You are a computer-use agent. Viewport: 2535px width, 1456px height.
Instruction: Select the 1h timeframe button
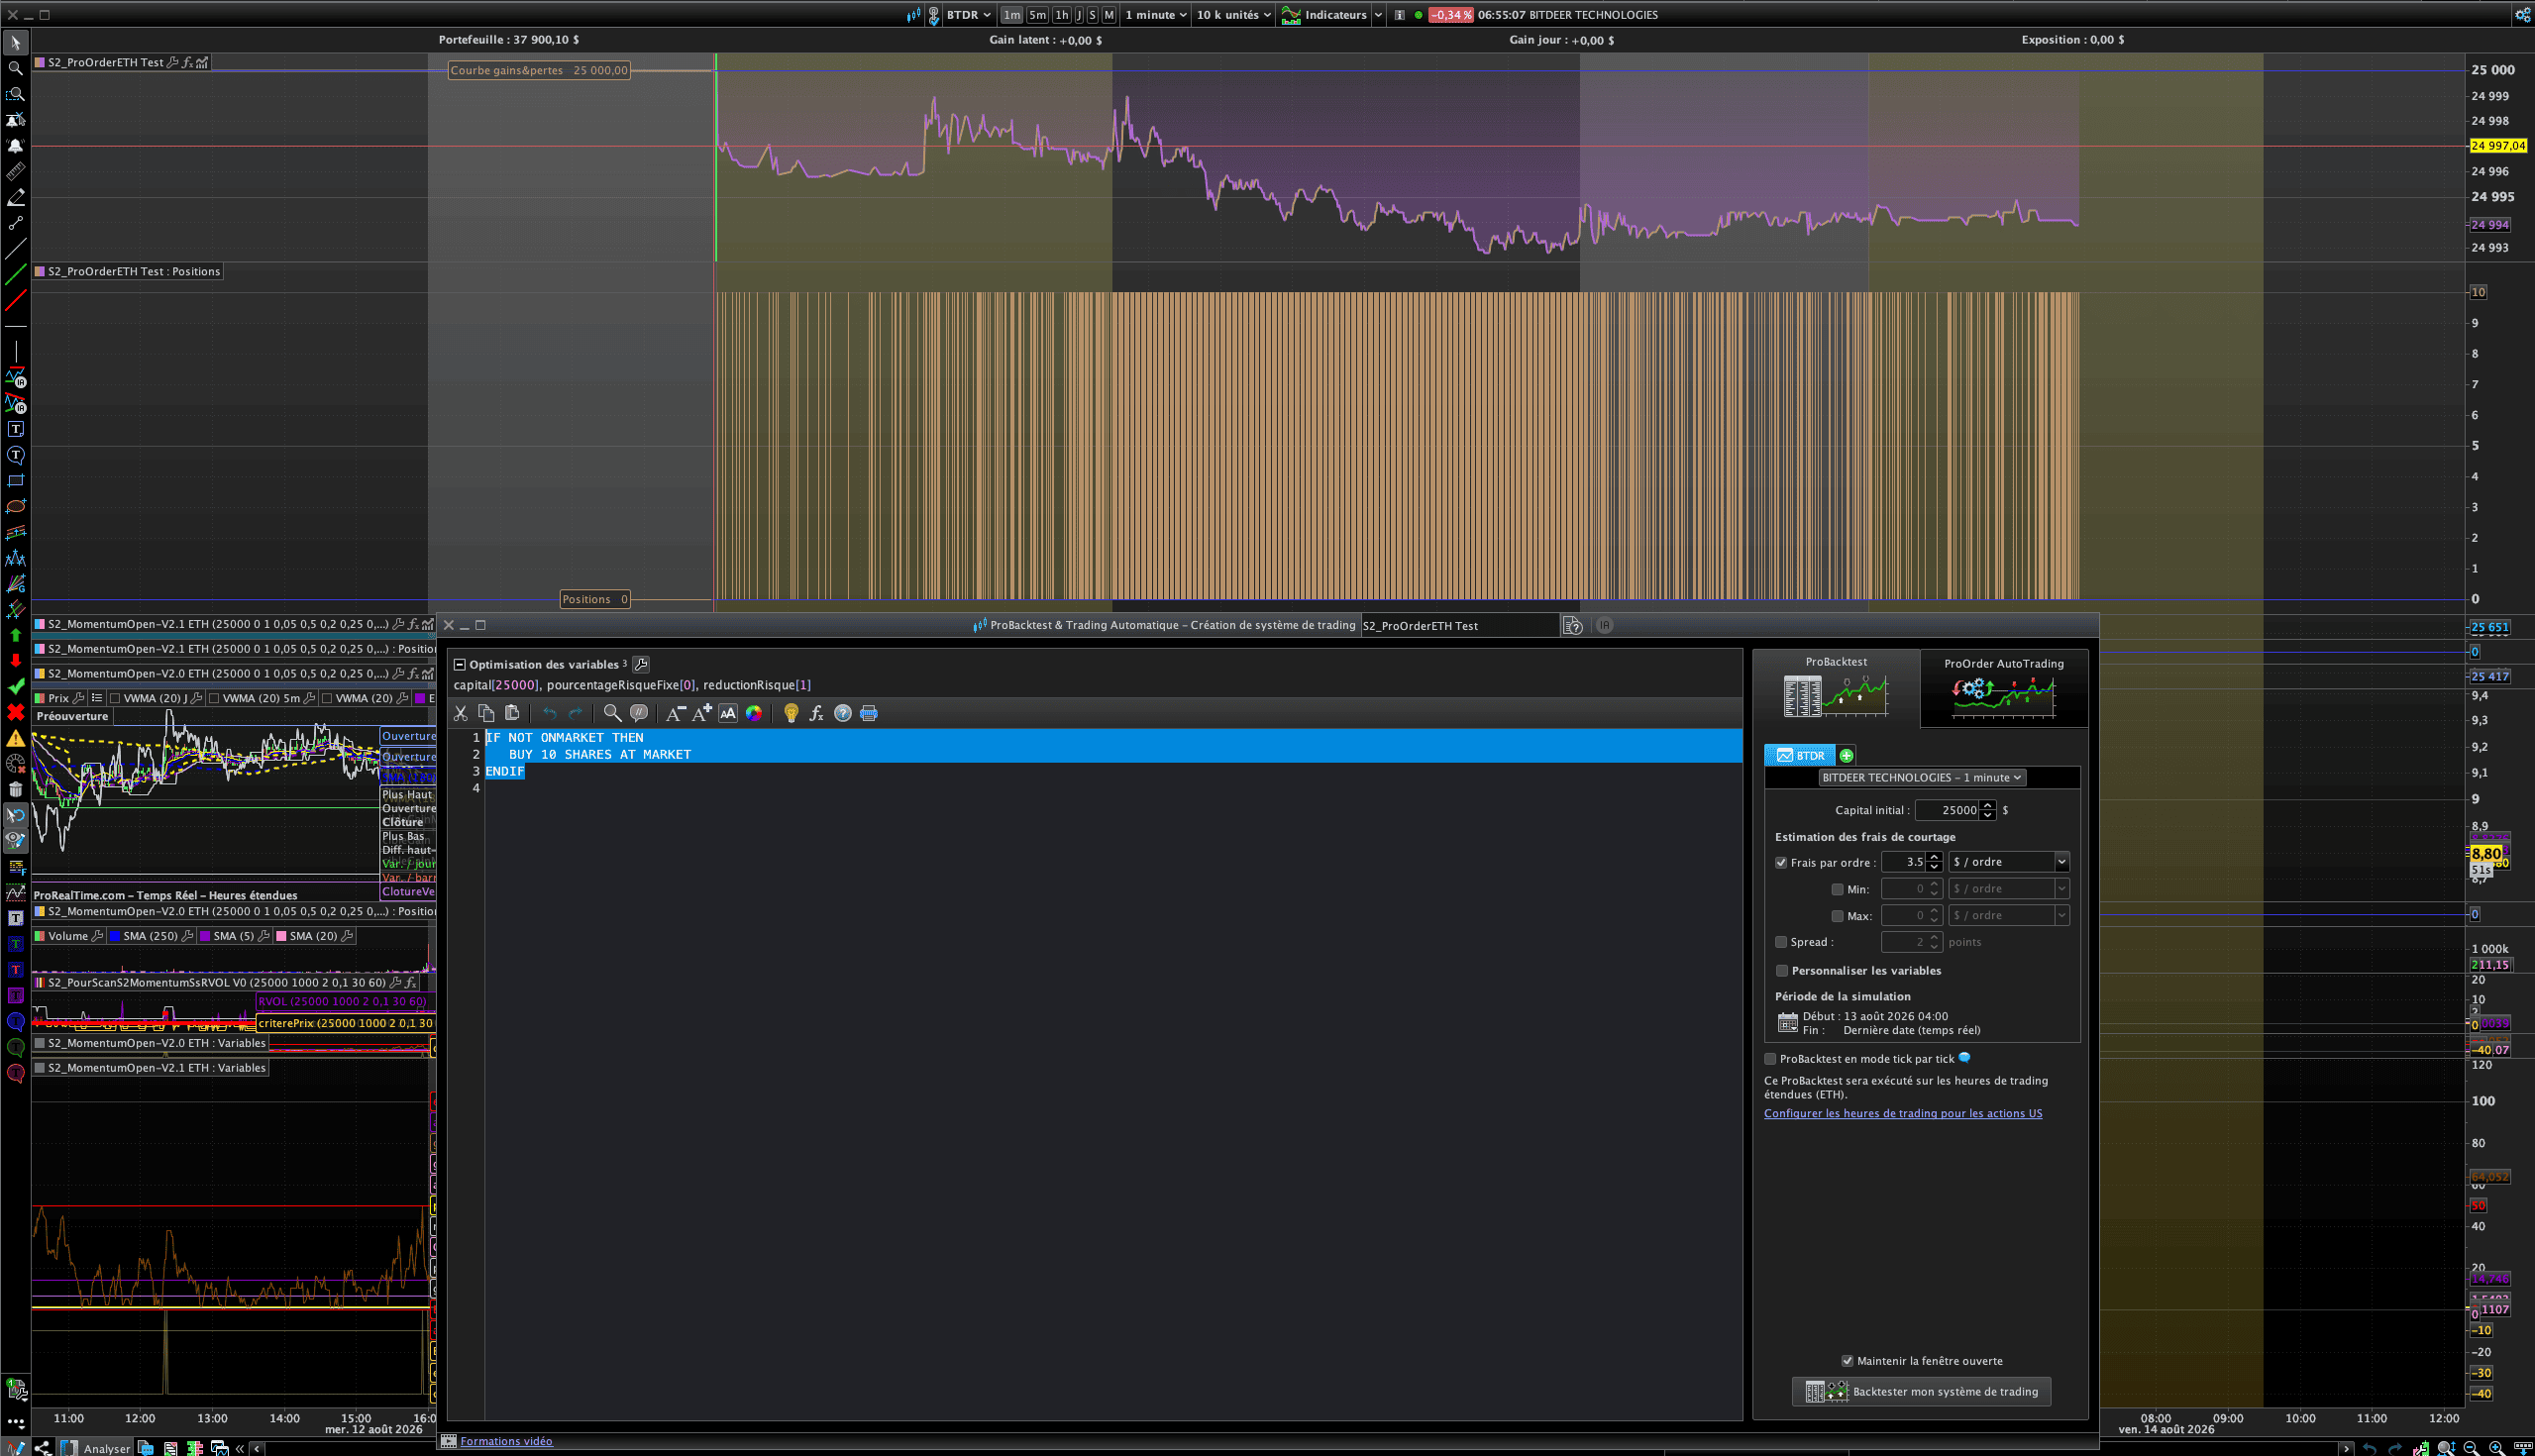1062,15
